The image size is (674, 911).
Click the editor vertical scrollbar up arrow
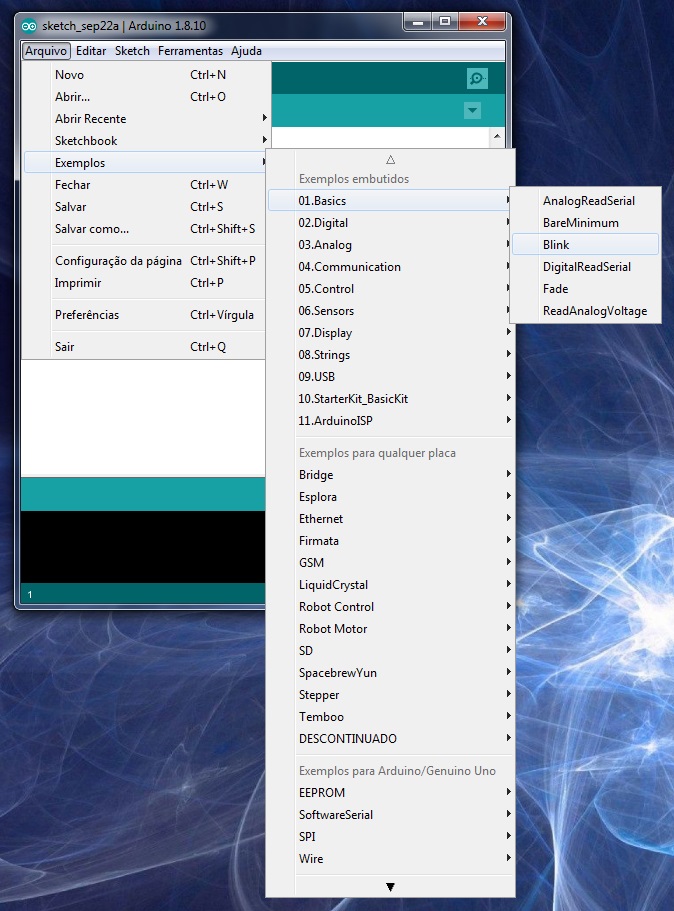tap(495, 137)
